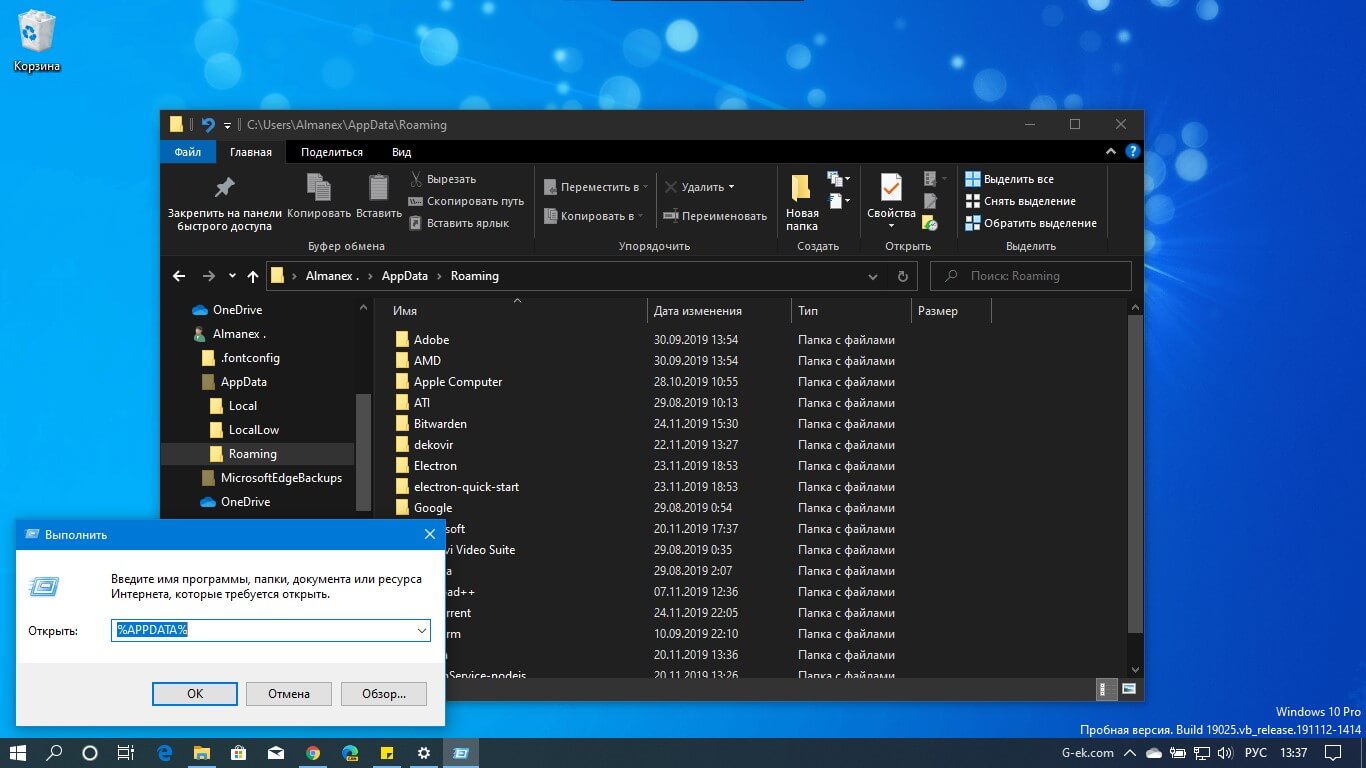Launch Chrome from the taskbar
This screenshot has width=1366, height=768.
(x=313, y=753)
